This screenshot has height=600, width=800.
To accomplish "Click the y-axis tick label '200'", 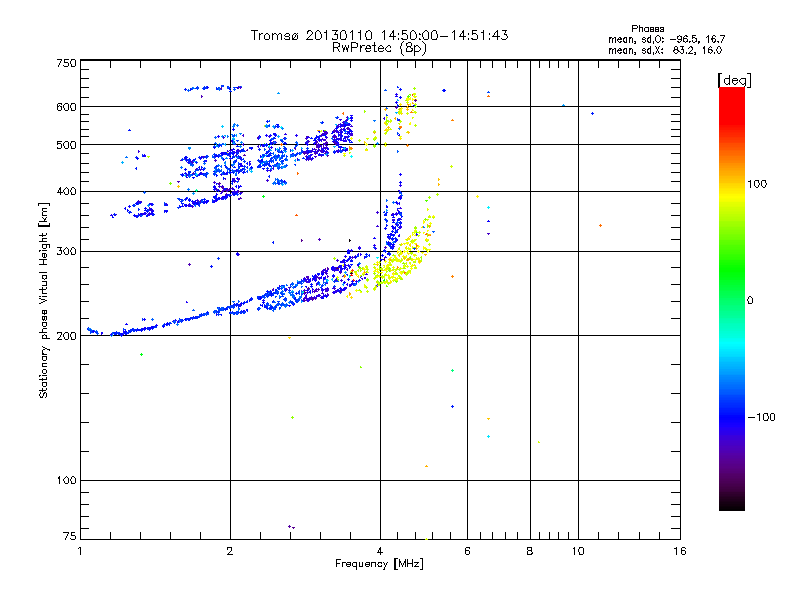I will click(x=66, y=336).
